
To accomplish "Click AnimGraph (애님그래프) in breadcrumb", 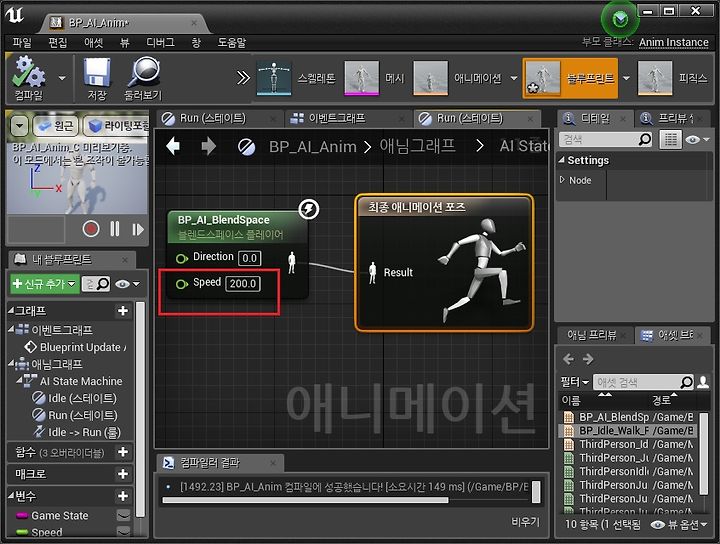I will click(417, 146).
